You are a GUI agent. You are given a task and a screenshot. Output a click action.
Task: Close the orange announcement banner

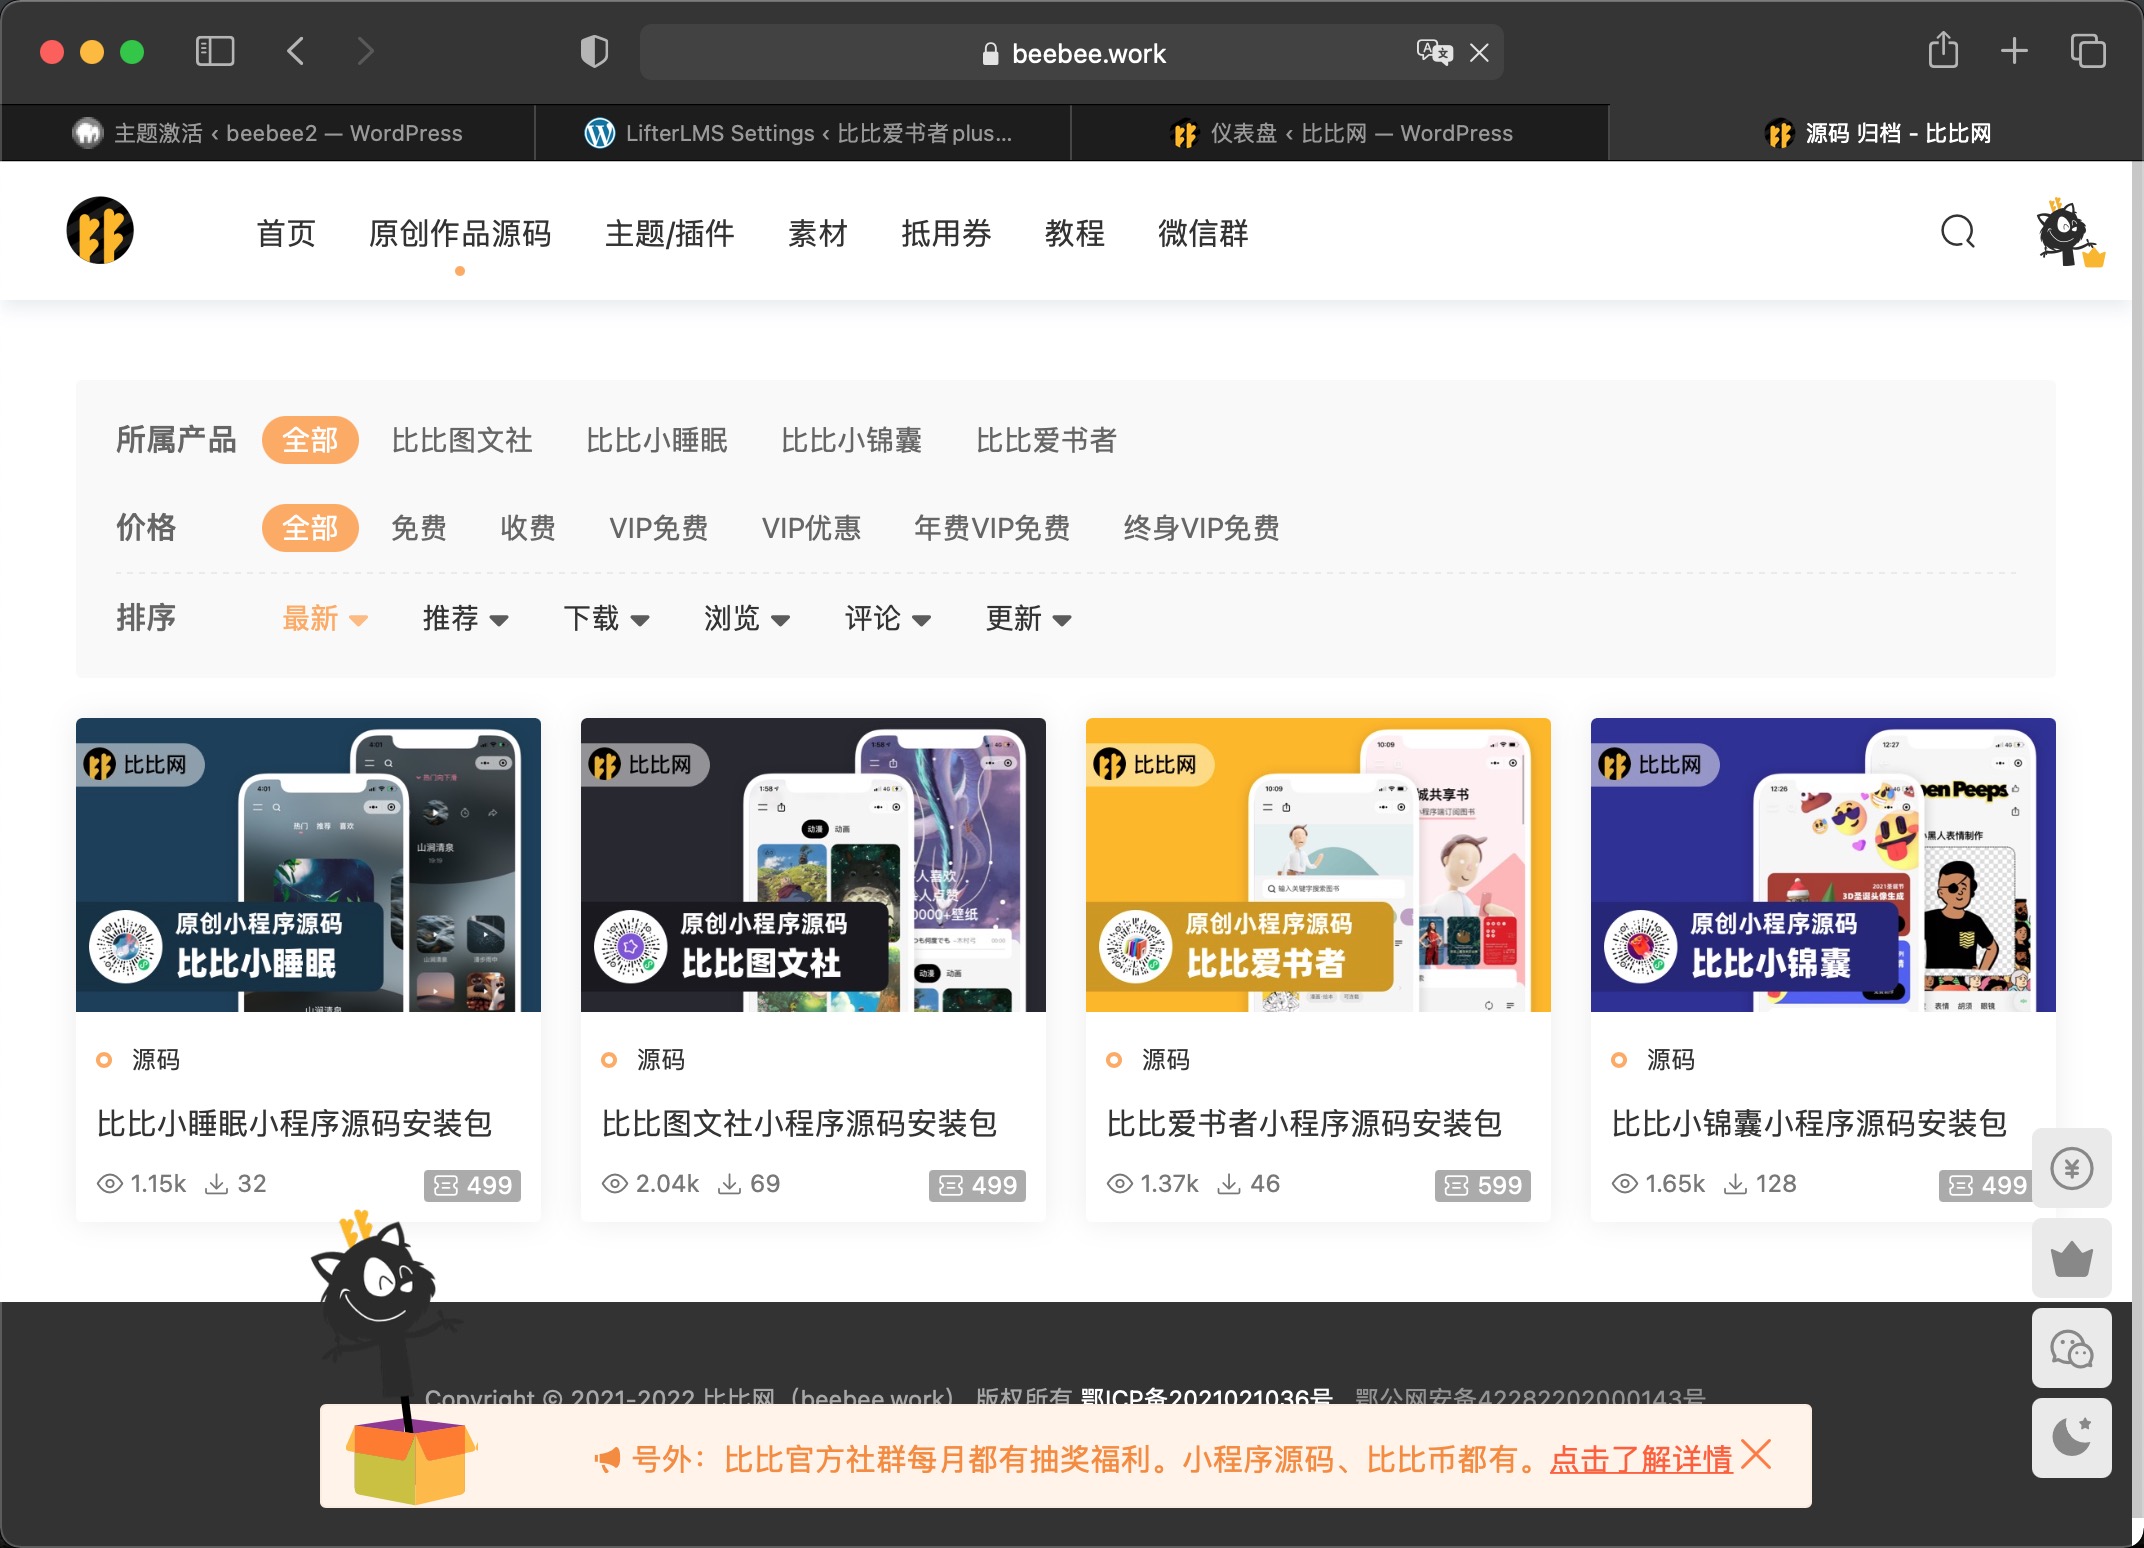pyautogui.click(x=1756, y=1454)
